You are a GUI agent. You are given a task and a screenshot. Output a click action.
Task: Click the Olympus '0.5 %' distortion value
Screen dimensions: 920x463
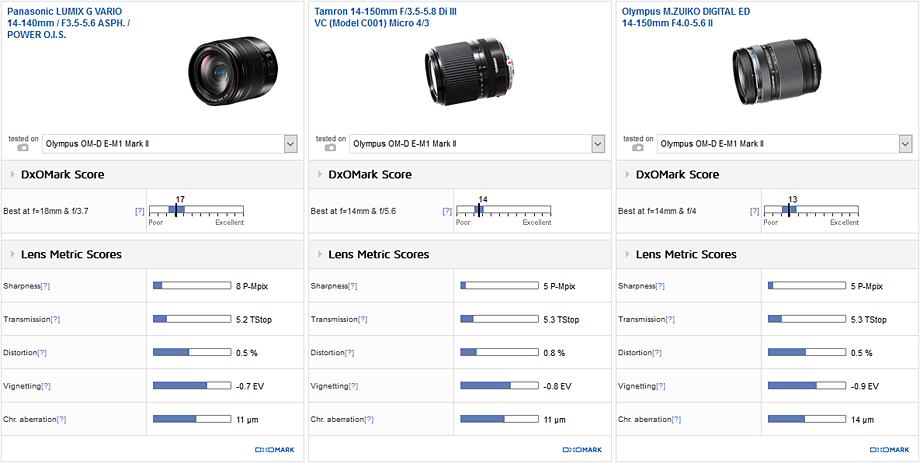pyautogui.click(x=861, y=353)
